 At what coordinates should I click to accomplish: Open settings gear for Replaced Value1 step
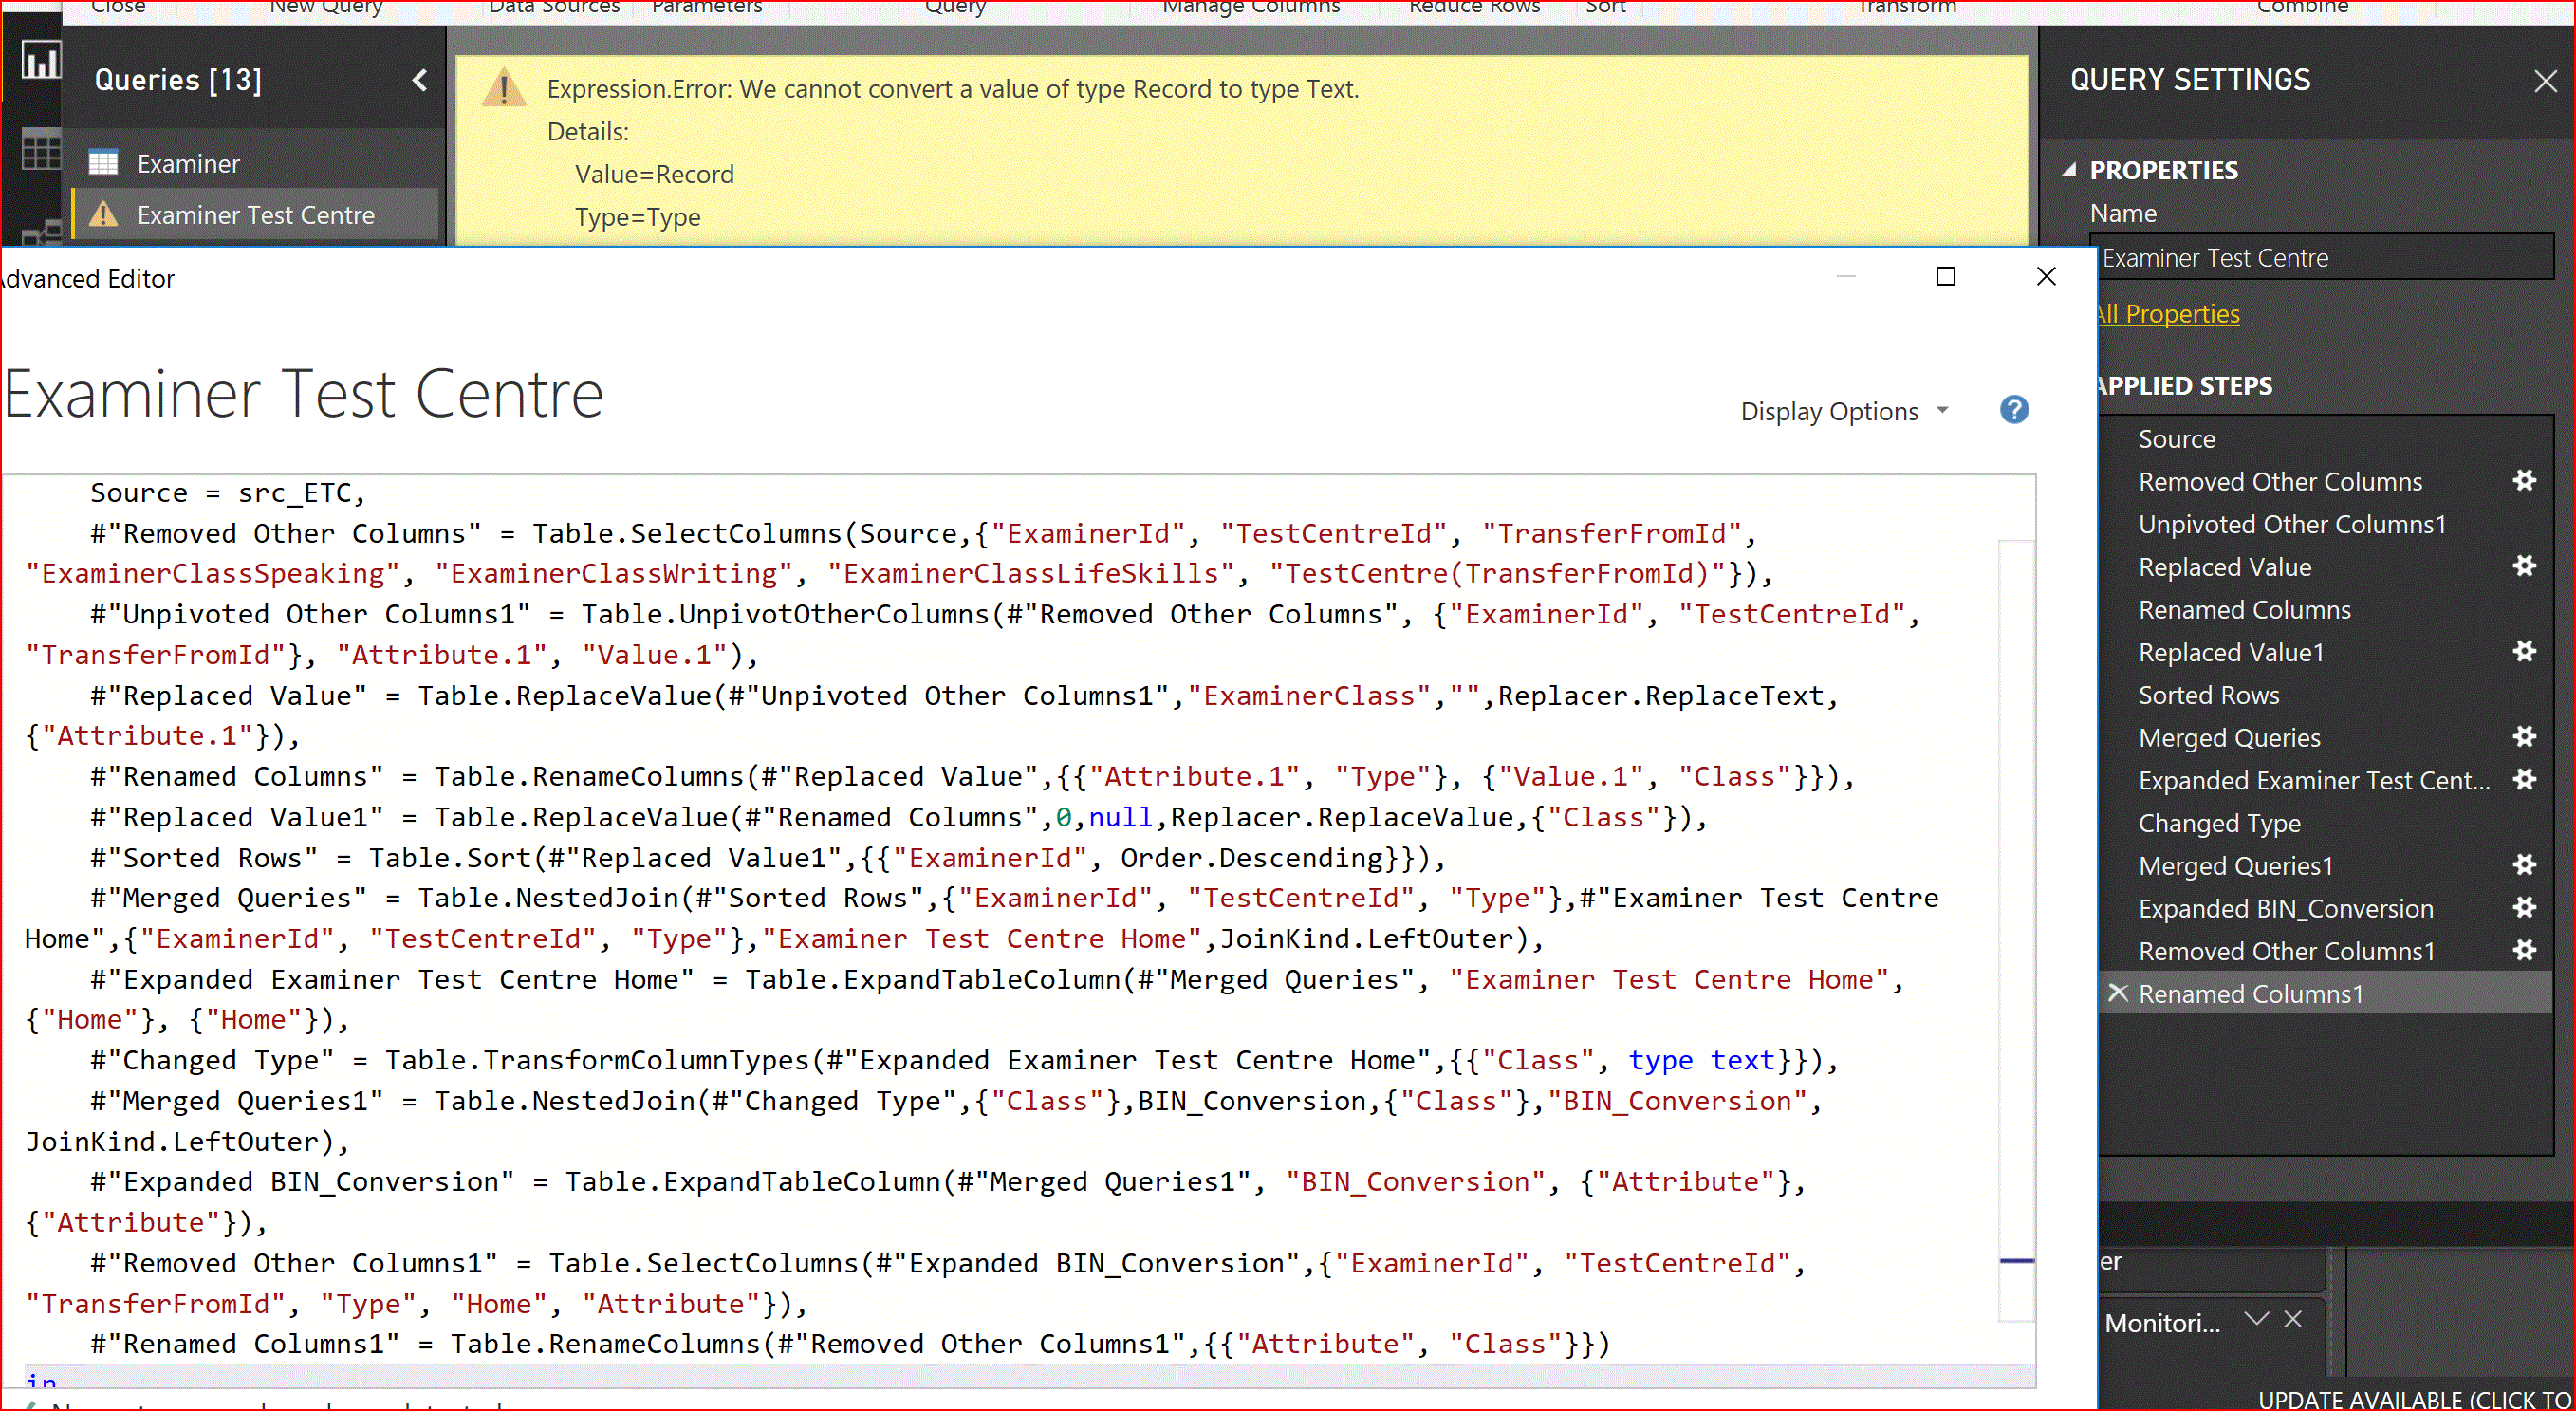2524,652
